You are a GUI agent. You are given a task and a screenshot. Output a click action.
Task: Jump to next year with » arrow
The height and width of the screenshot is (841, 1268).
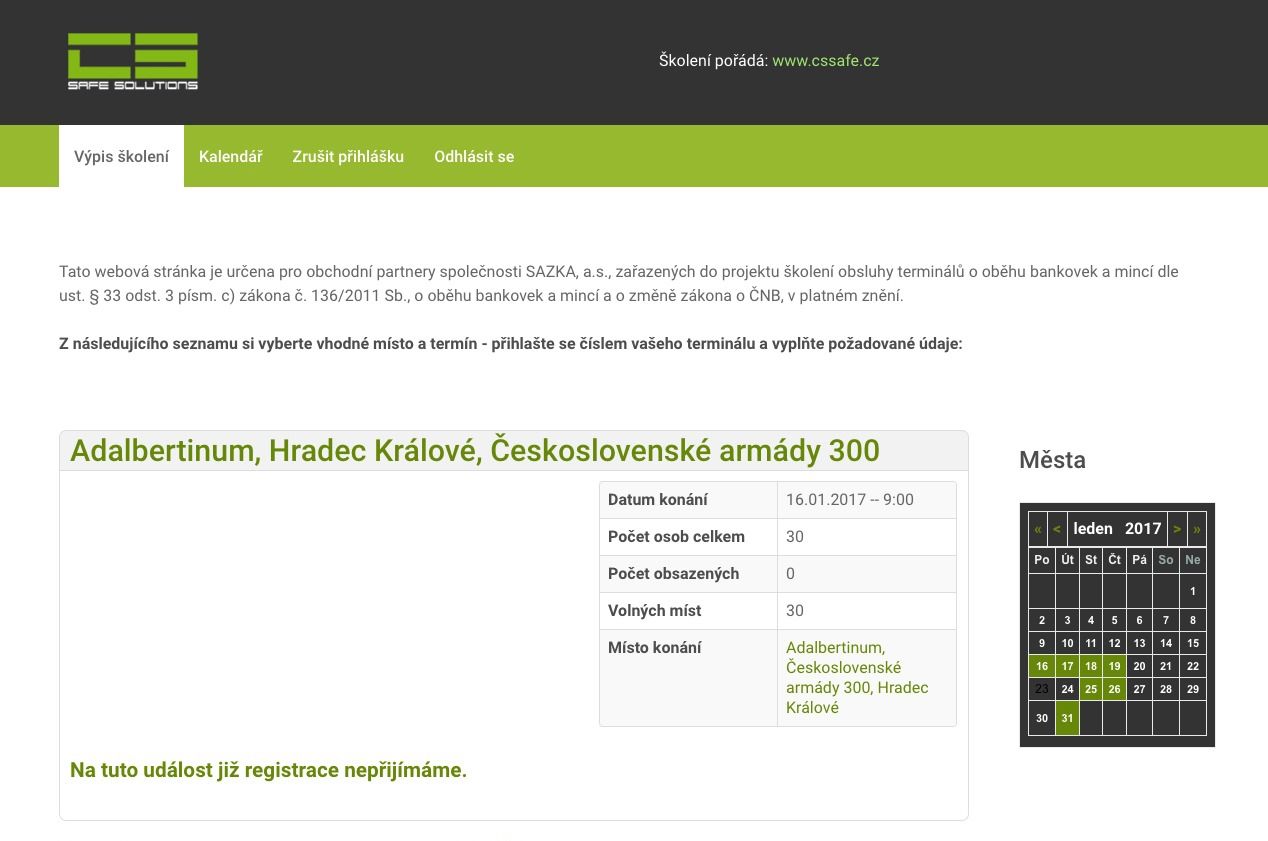click(1197, 529)
